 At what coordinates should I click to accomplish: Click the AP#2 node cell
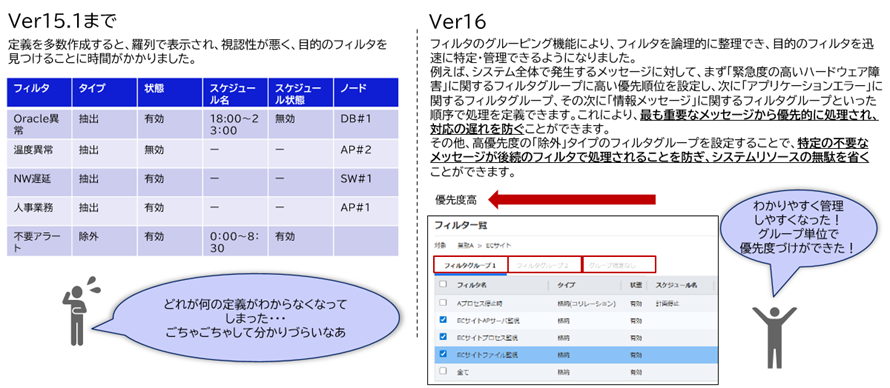pyautogui.click(x=366, y=154)
